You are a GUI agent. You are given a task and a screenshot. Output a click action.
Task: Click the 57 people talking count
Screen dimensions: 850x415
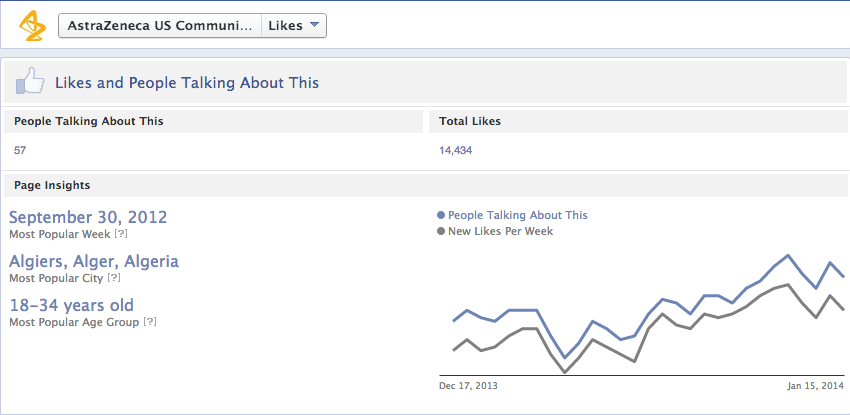tap(20, 151)
